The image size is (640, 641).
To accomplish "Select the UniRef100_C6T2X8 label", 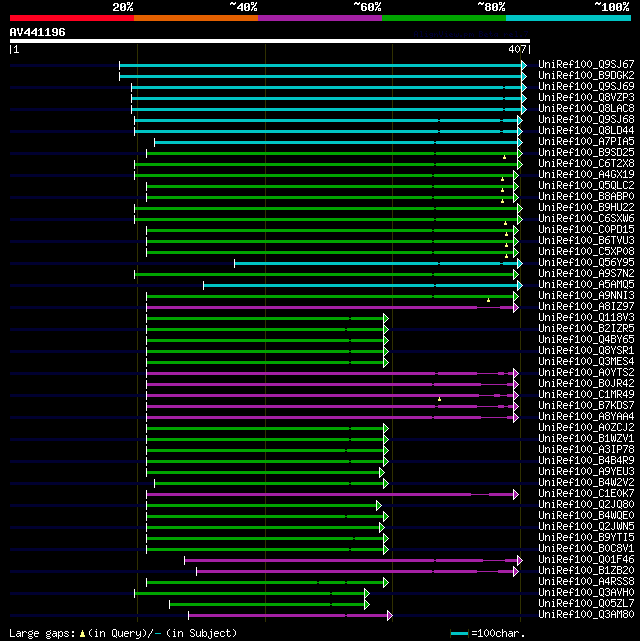I will (586, 164).
